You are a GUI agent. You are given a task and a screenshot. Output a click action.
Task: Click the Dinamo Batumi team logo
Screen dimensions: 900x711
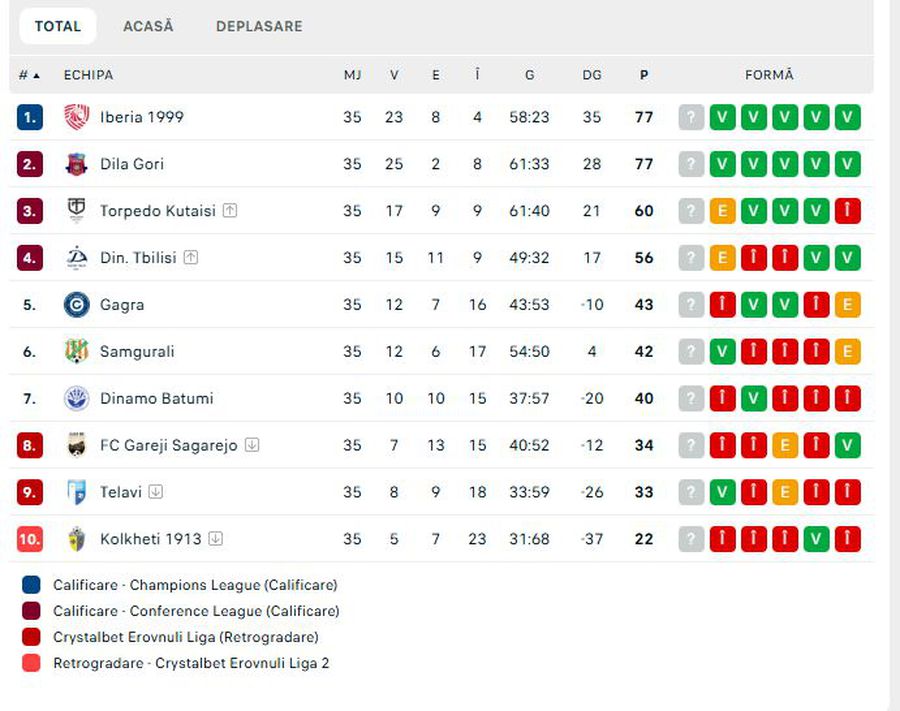77,399
